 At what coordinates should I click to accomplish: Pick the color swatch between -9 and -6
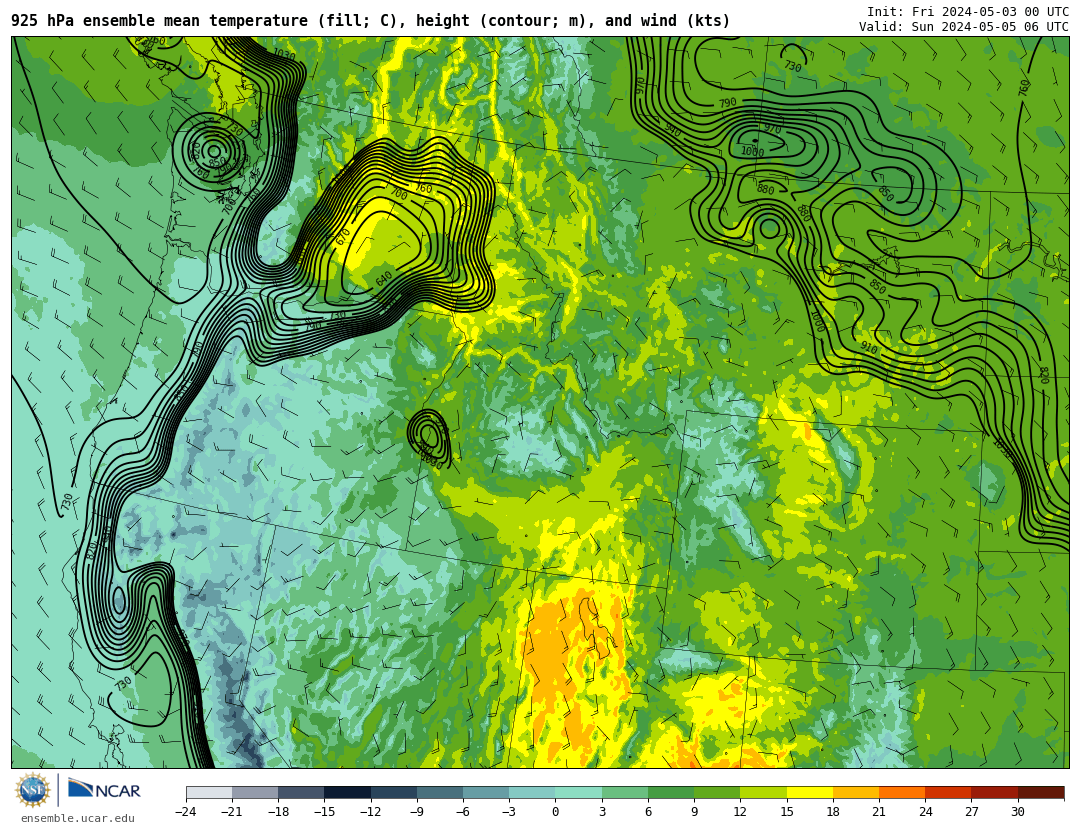[x=440, y=792]
